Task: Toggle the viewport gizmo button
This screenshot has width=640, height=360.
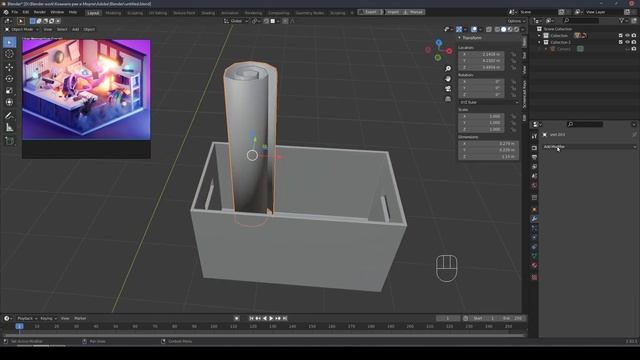Action: (x=459, y=29)
